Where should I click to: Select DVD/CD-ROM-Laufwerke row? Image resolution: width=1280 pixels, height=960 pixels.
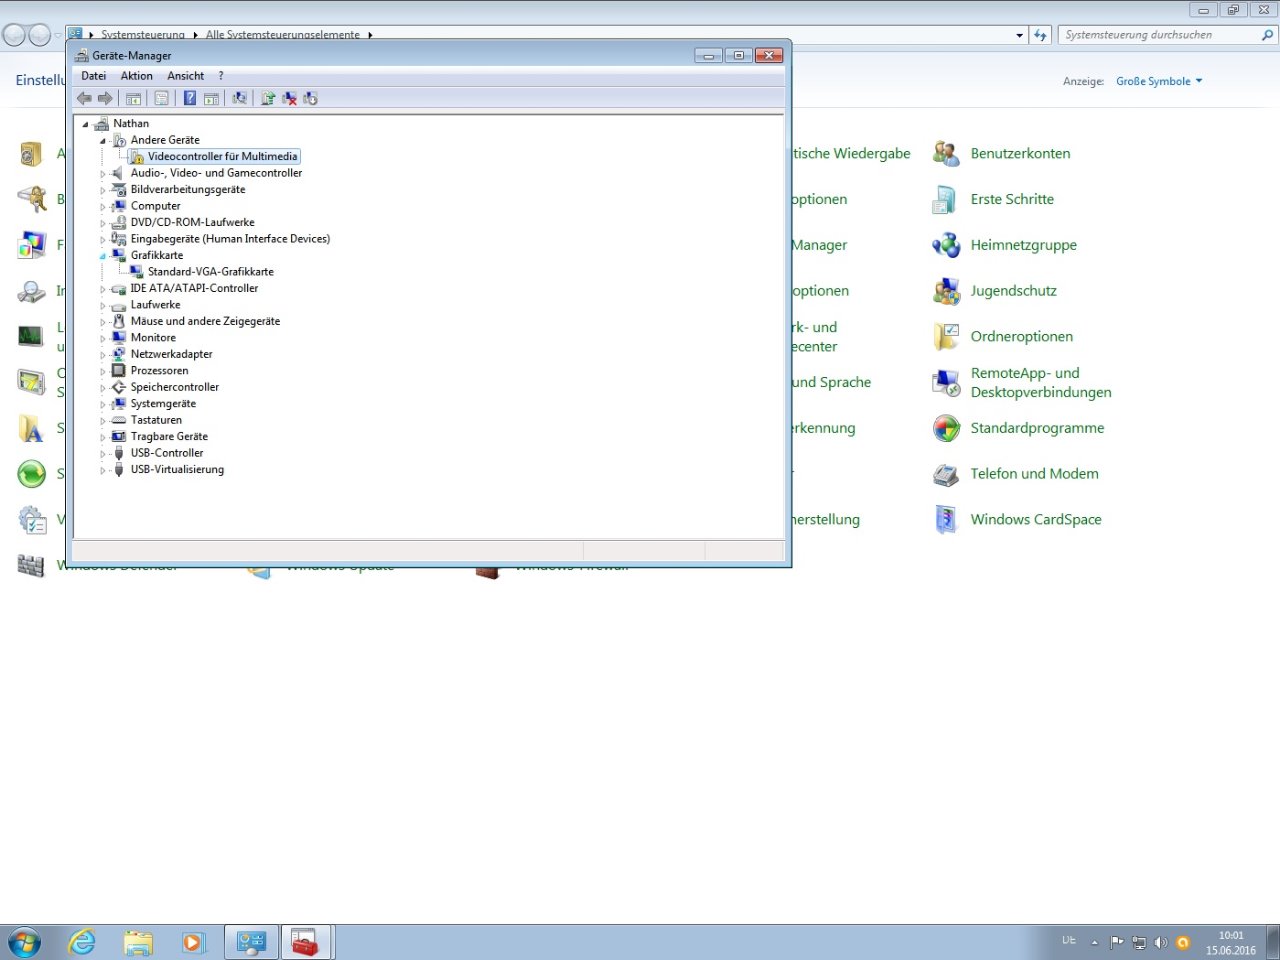[192, 223]
